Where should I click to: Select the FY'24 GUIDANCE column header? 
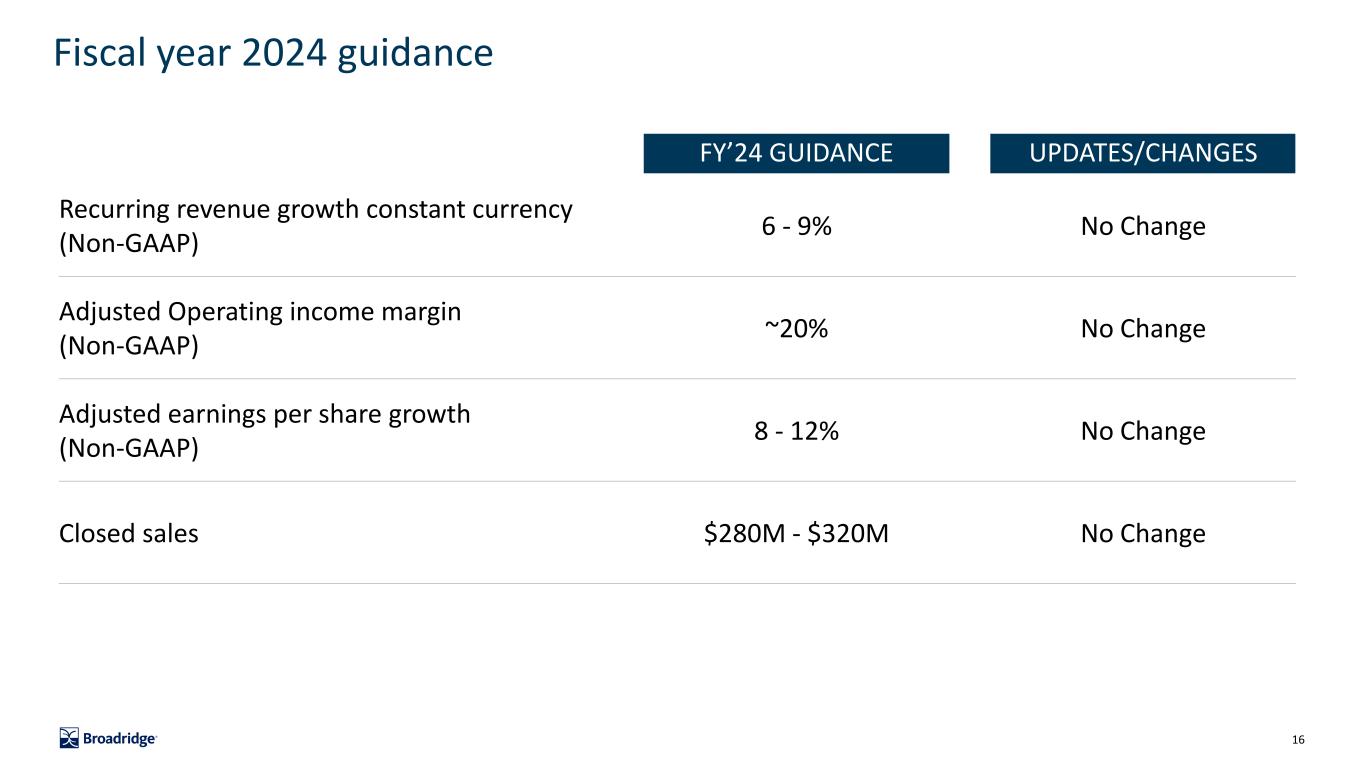coord(796,153)
